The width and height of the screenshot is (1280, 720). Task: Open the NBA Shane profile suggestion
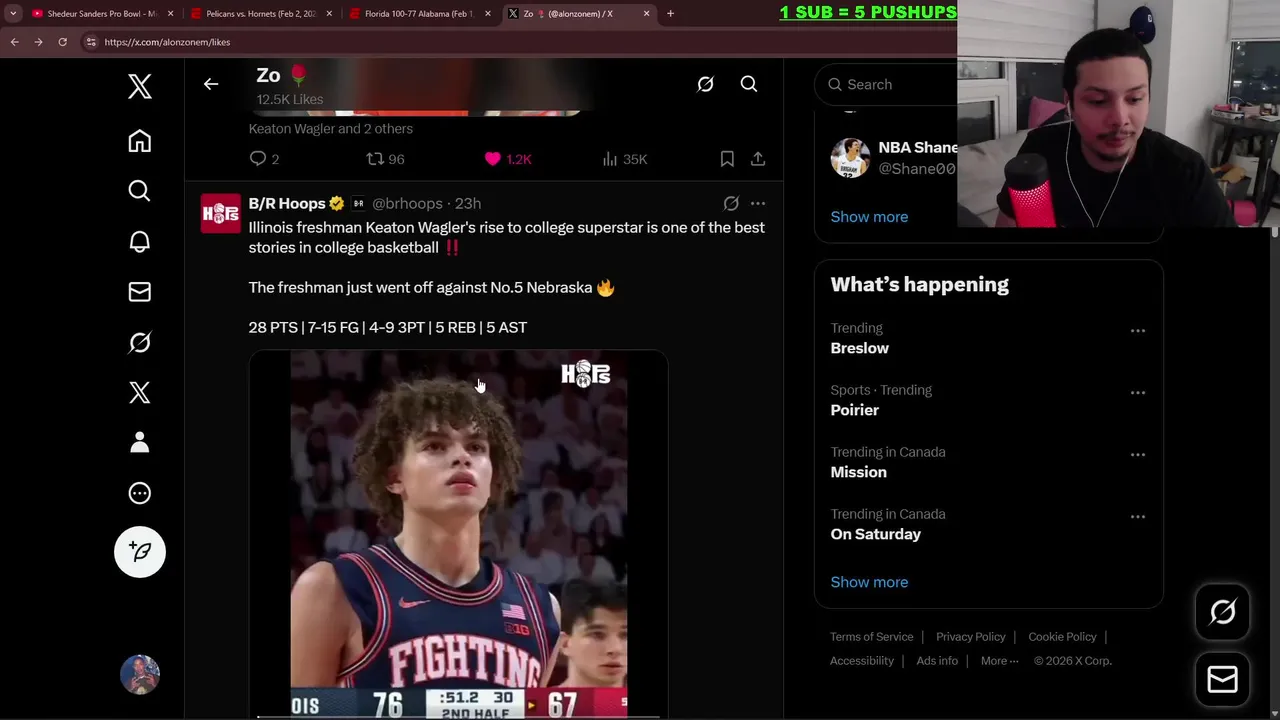893,158
